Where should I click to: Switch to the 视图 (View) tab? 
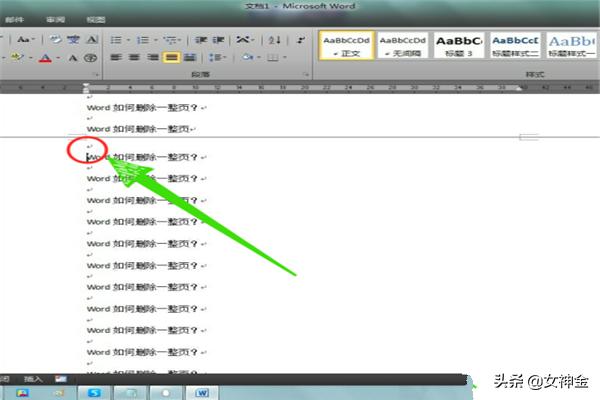point(95,19)
